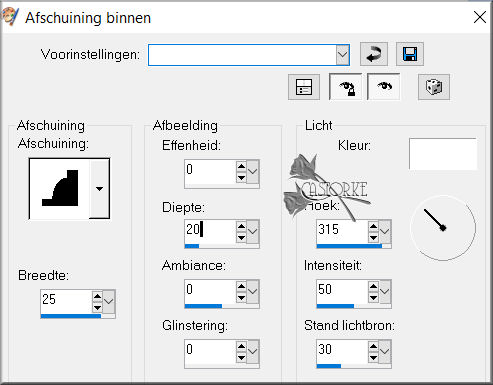Expand the Breedte slider dropdown arrow
This screenshot has width=493, height=385.
(109, 301)
